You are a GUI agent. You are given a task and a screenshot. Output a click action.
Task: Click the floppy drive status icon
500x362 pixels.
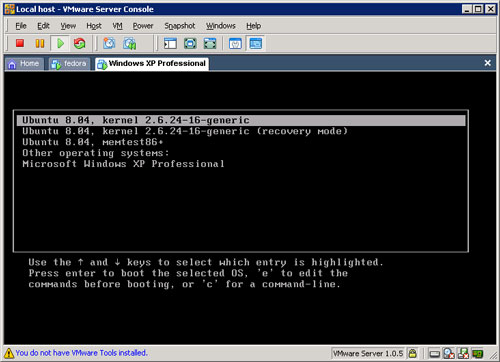463,353
